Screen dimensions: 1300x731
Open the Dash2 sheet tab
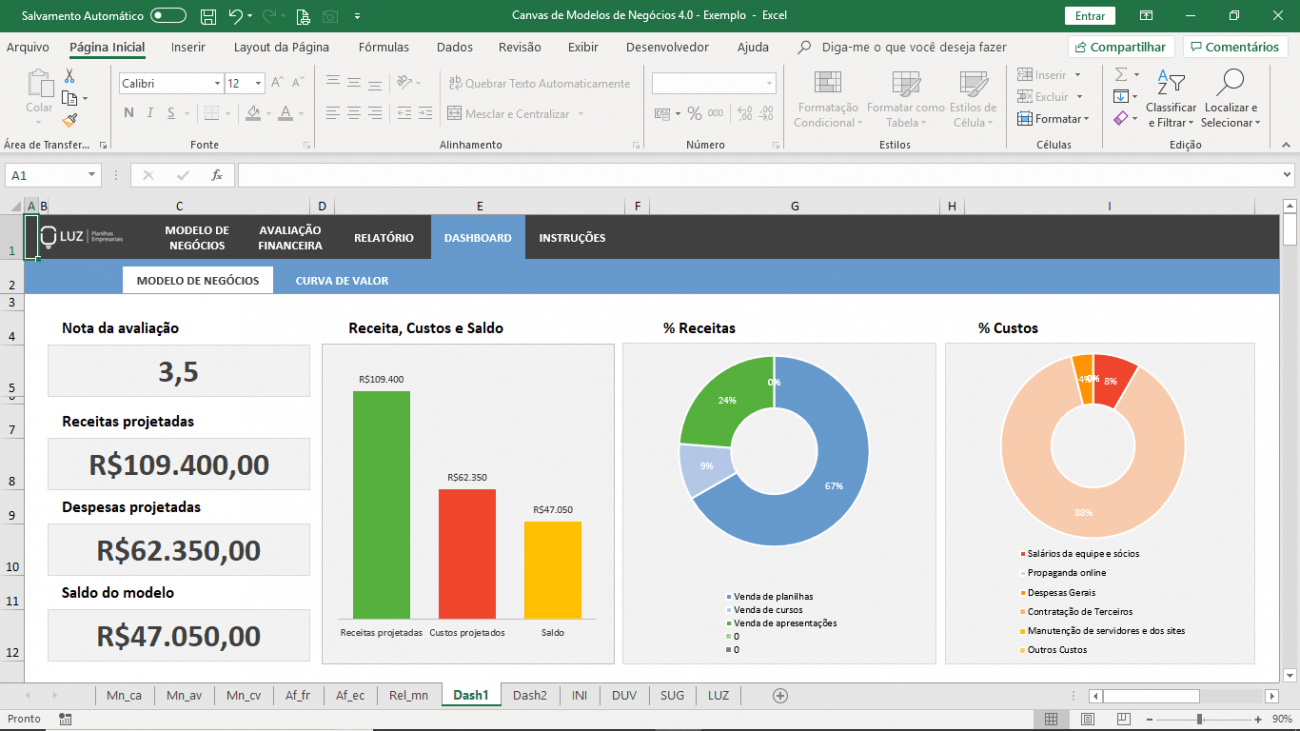pos(529,695)
